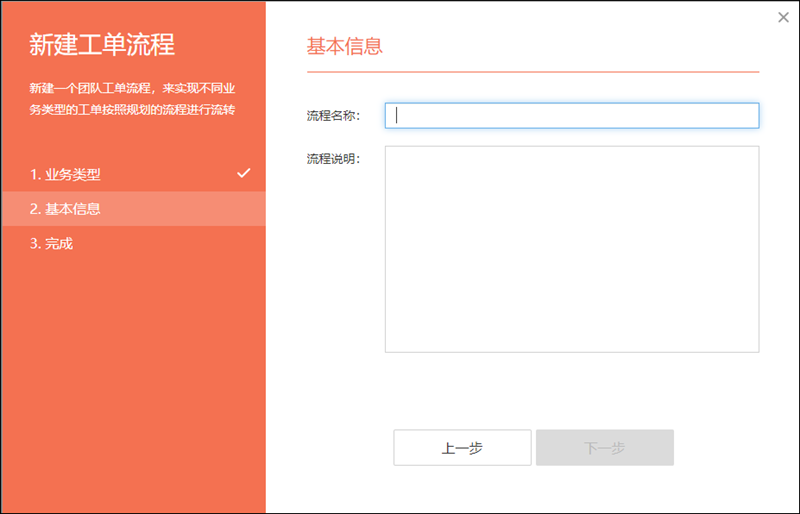
Task: Click the sidebar description paragraph text
Action: pos(132,98)
